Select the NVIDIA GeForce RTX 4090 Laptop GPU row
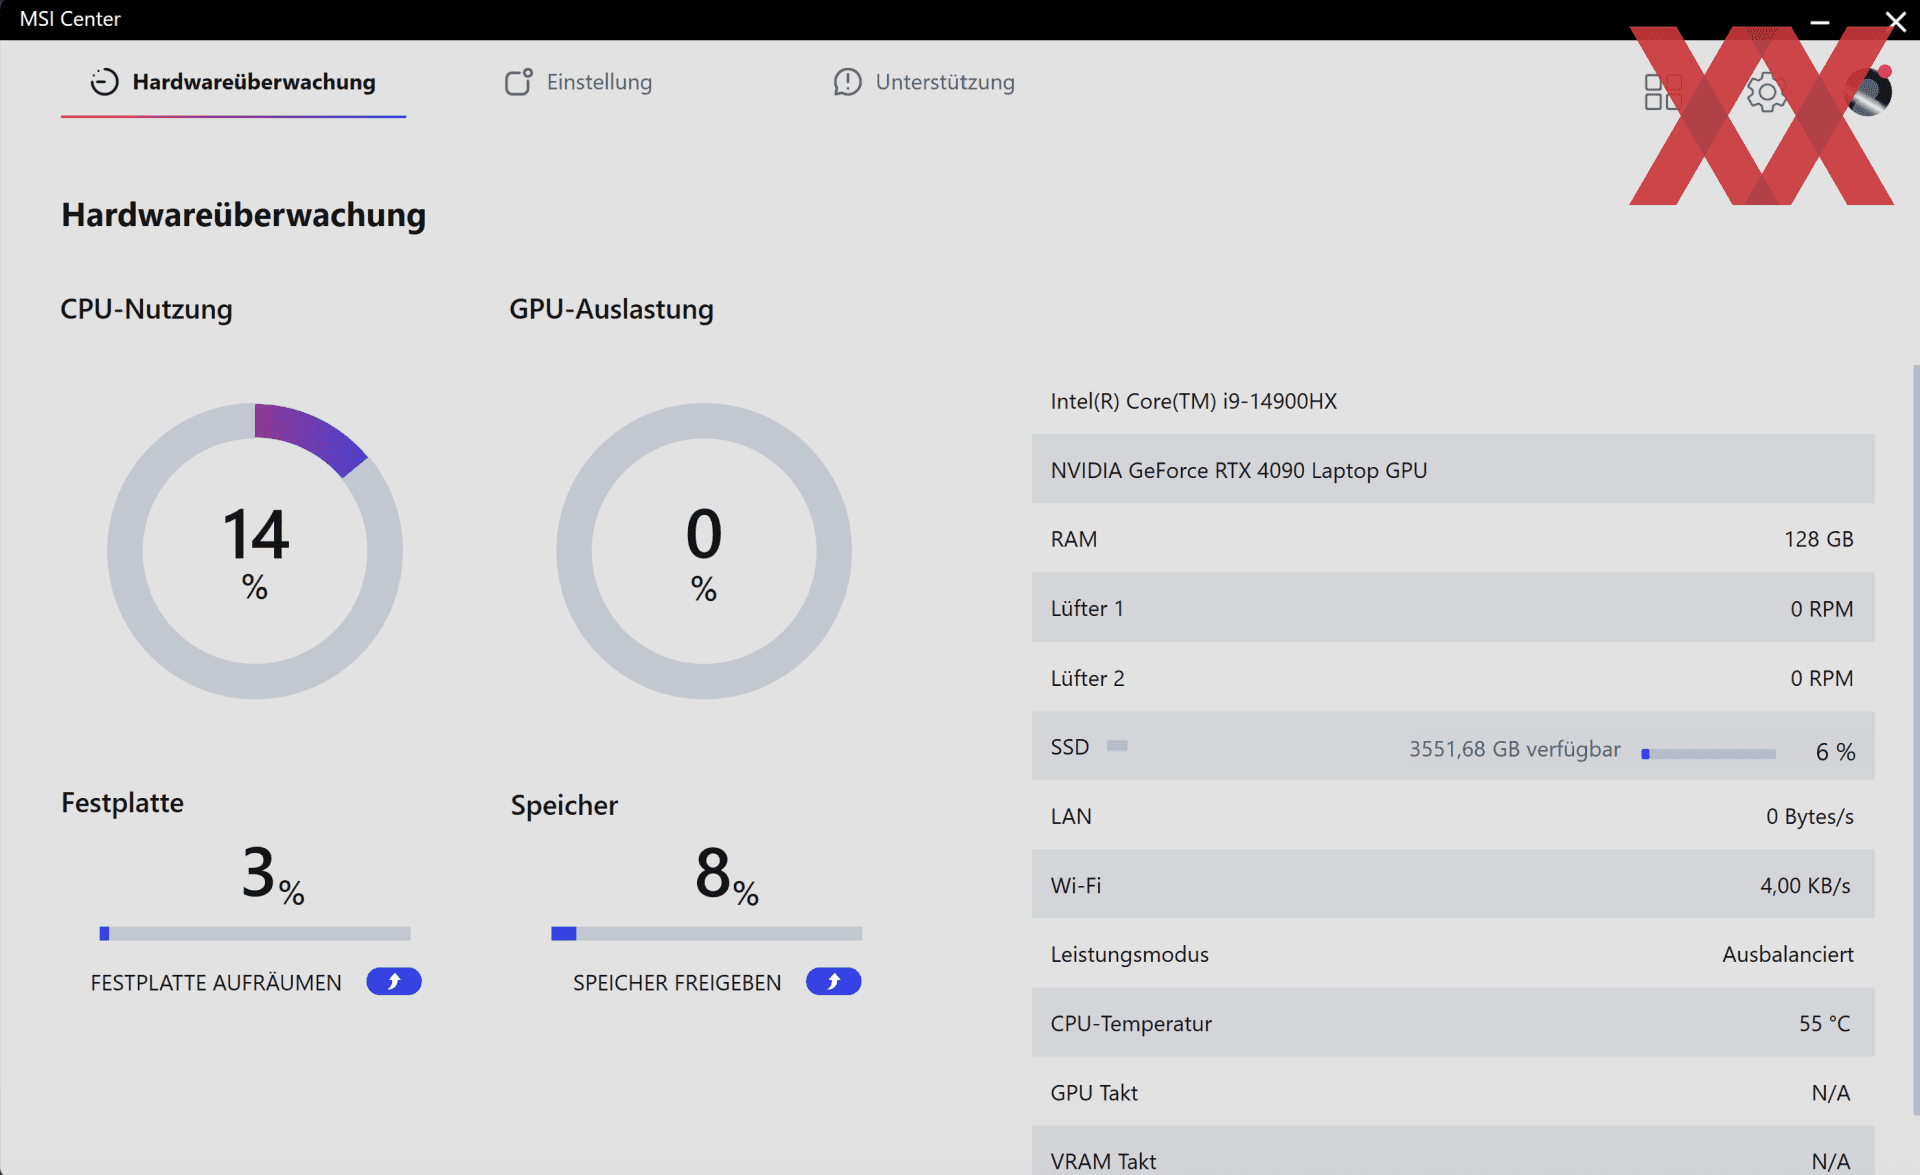The image size is (1920, 1175). tap(1453, 470)
